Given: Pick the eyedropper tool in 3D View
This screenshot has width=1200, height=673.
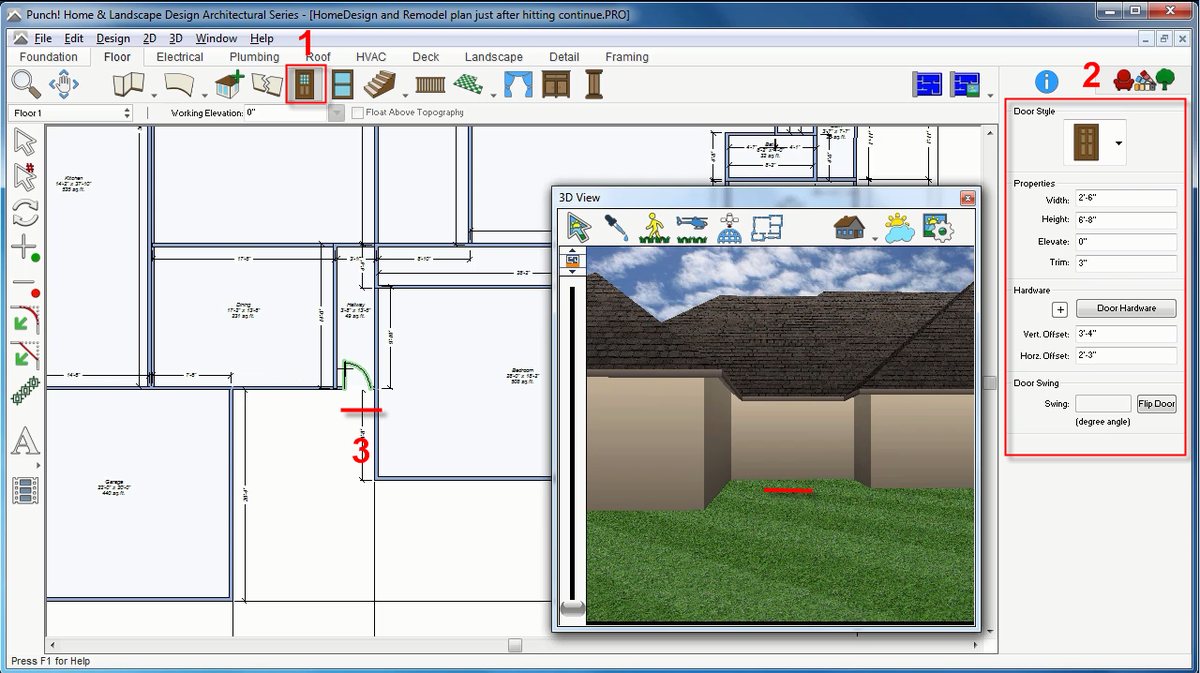Looking at the screenshot, I should [x=615, y=228].
